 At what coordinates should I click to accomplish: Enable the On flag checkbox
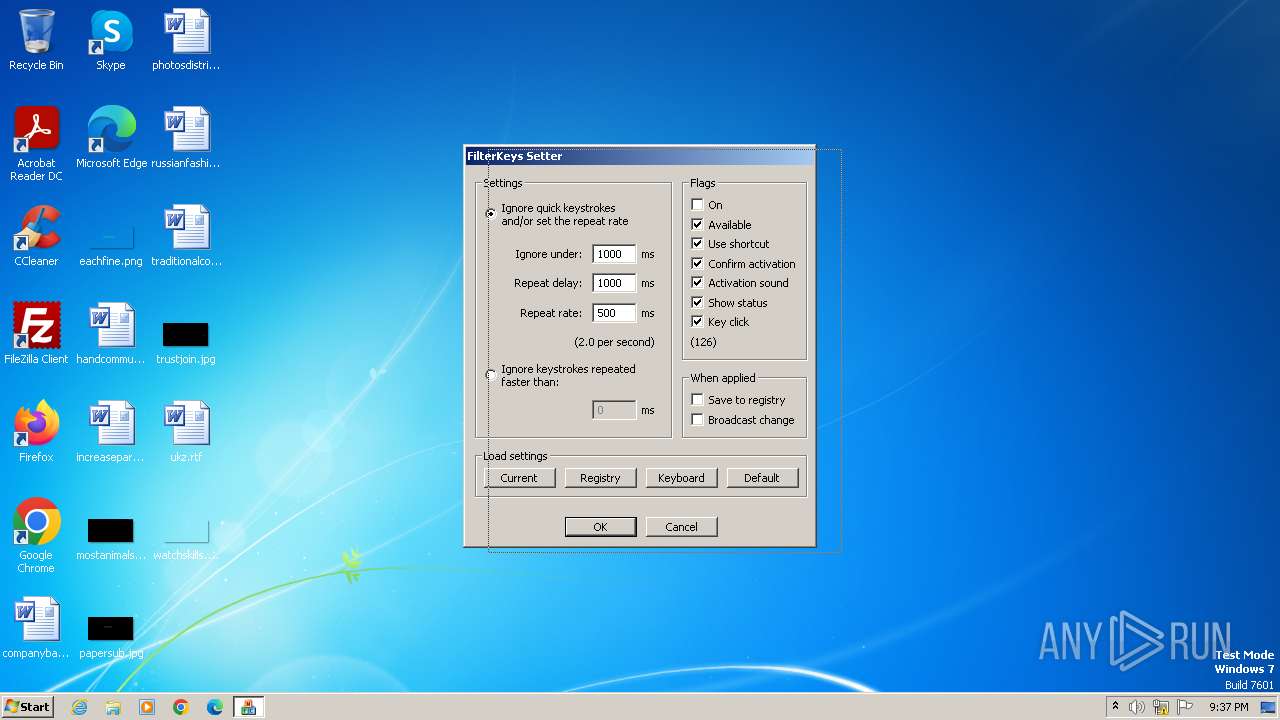pos(698,205)
